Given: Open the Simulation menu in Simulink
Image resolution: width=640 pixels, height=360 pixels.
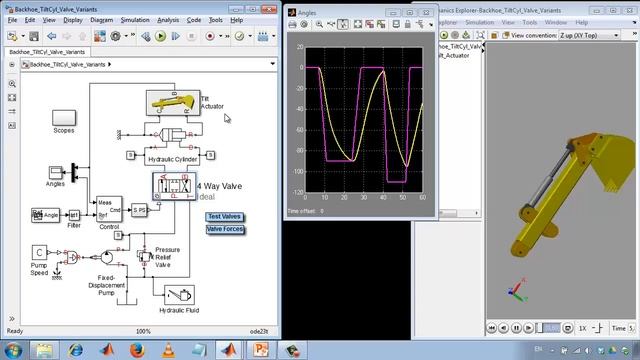Looking at the screenshot, I should tap(135, 20).
